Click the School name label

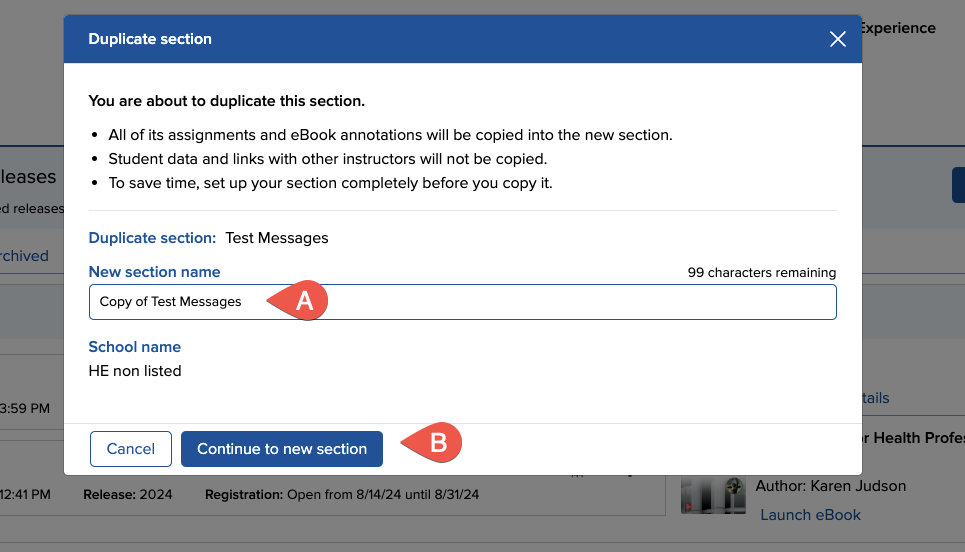point(134,347)
